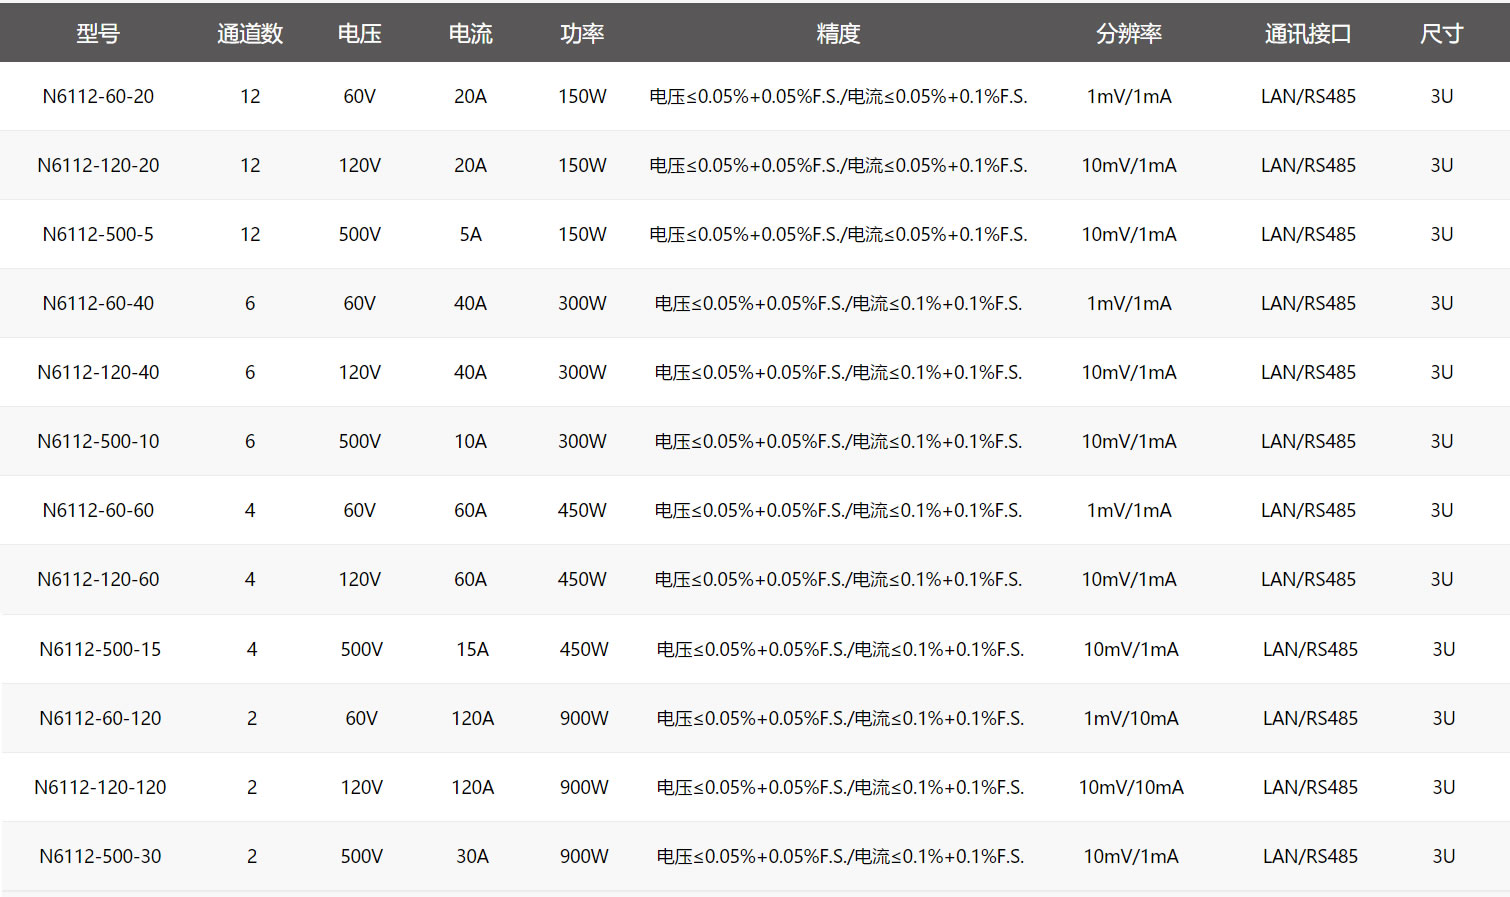This screenshot has height=897, width=1510.
Task: Select model N6112-60-20 in the table
Action: (98, 97)
